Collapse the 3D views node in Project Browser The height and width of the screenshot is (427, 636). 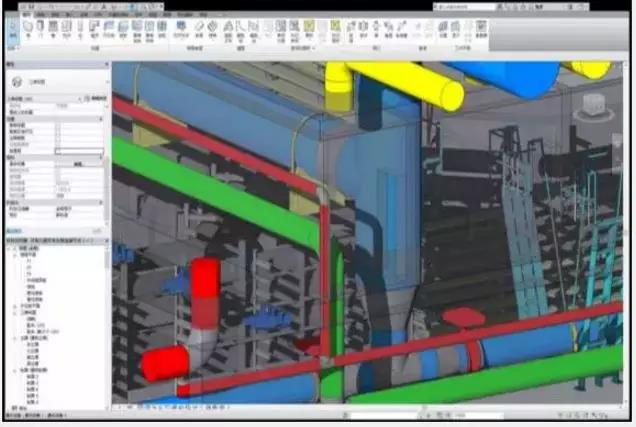(15, 313)
